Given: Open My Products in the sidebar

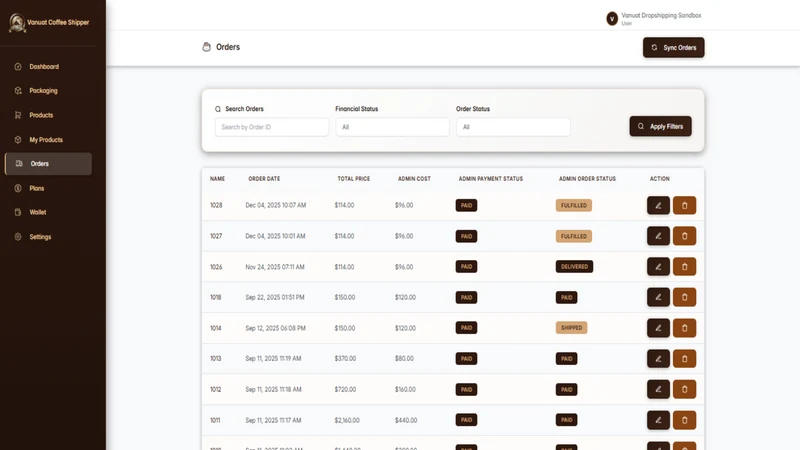Looking at the screenshot, I should click(48, 139).
